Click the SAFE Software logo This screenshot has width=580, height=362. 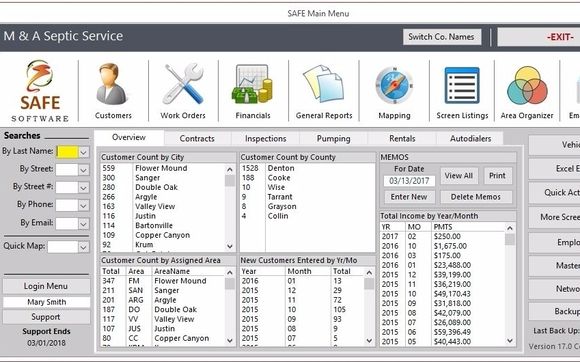40,91
